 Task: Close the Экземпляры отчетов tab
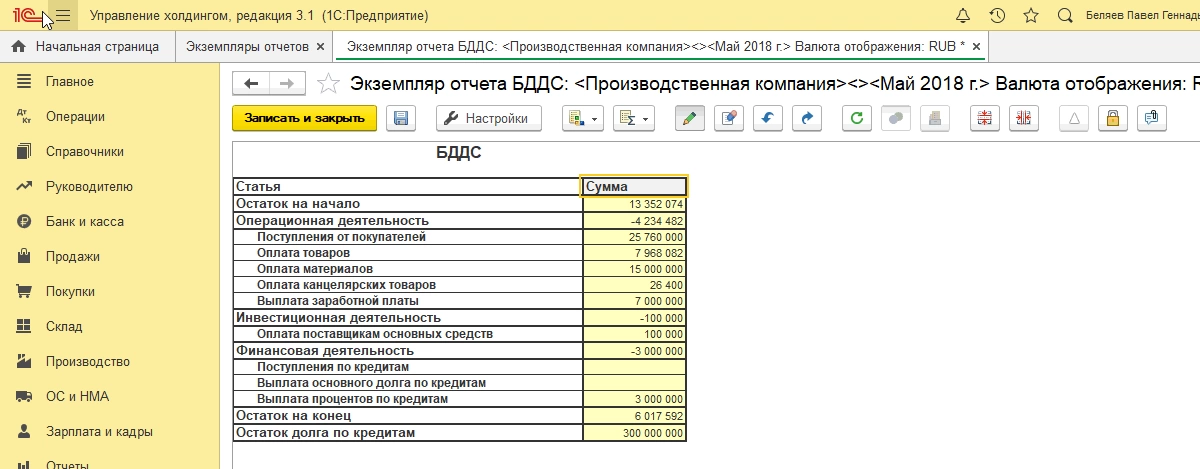(x=320, y=46)
